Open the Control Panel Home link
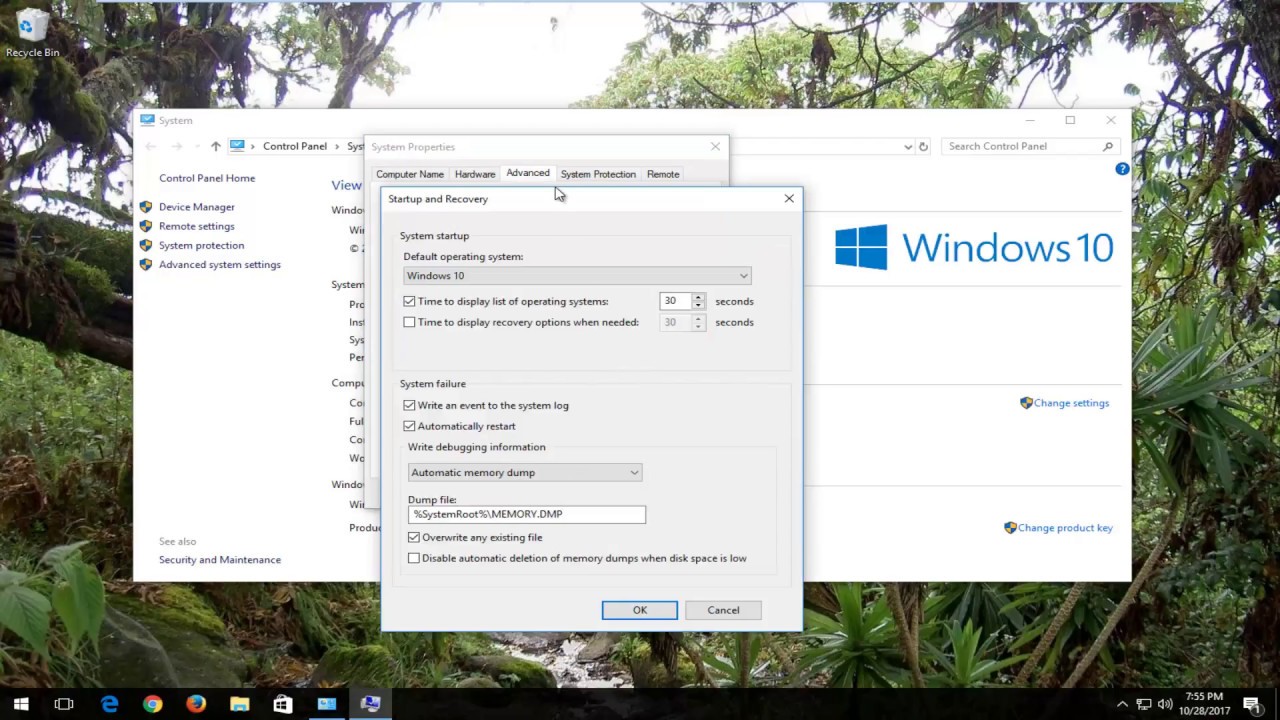This screenshot has height=720, width=1280. [x=207, y=178]
